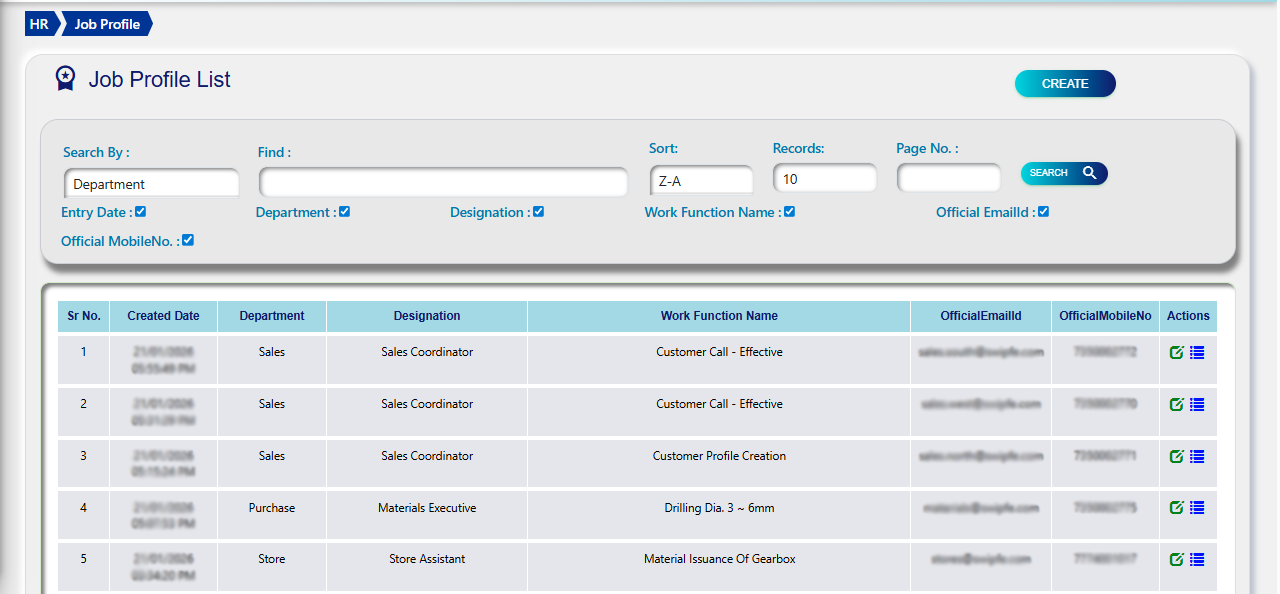The width and height of the screenshot is (1280, 594).
Task: Edit the Store Assistant job profile
Action: (1176, 560)
